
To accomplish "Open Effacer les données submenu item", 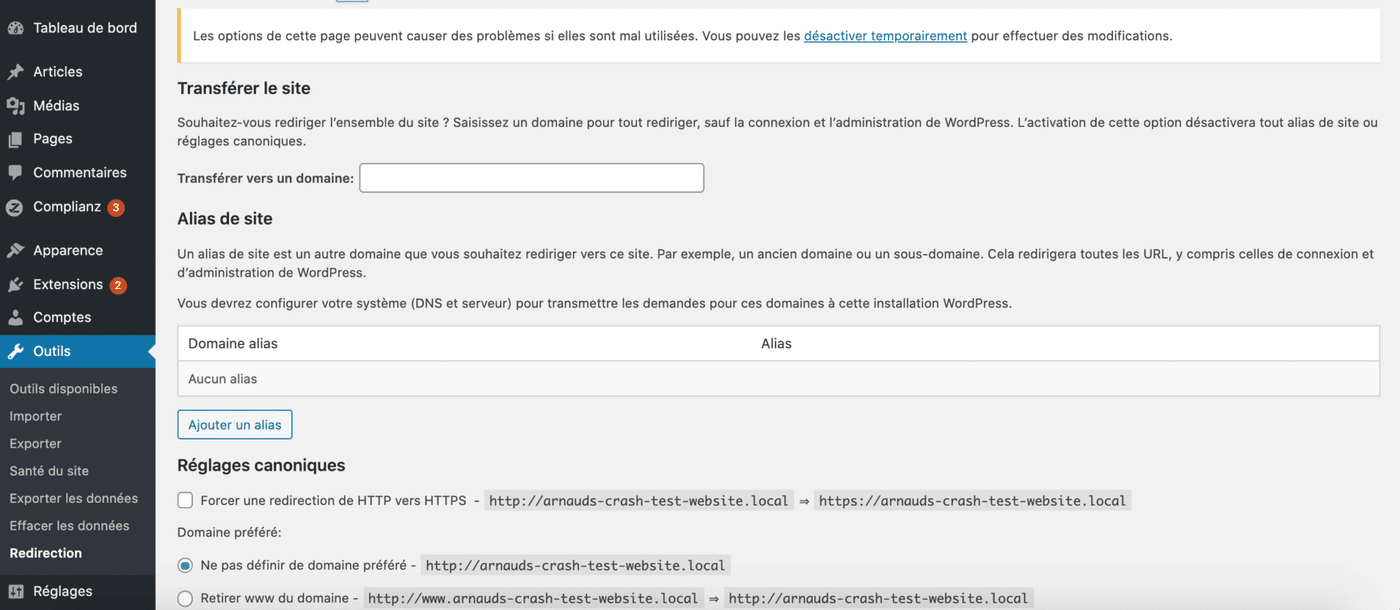I will 69,526.
